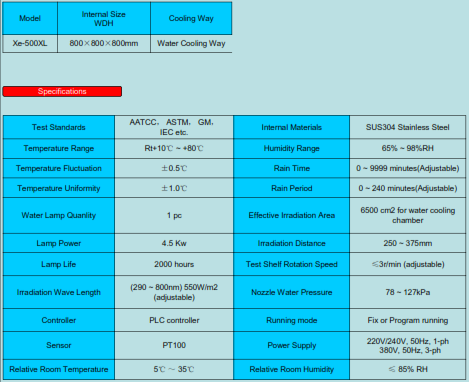Screen dimensions: 469x382
Task: Select the Test Standards label
Action: coord(59,127)
